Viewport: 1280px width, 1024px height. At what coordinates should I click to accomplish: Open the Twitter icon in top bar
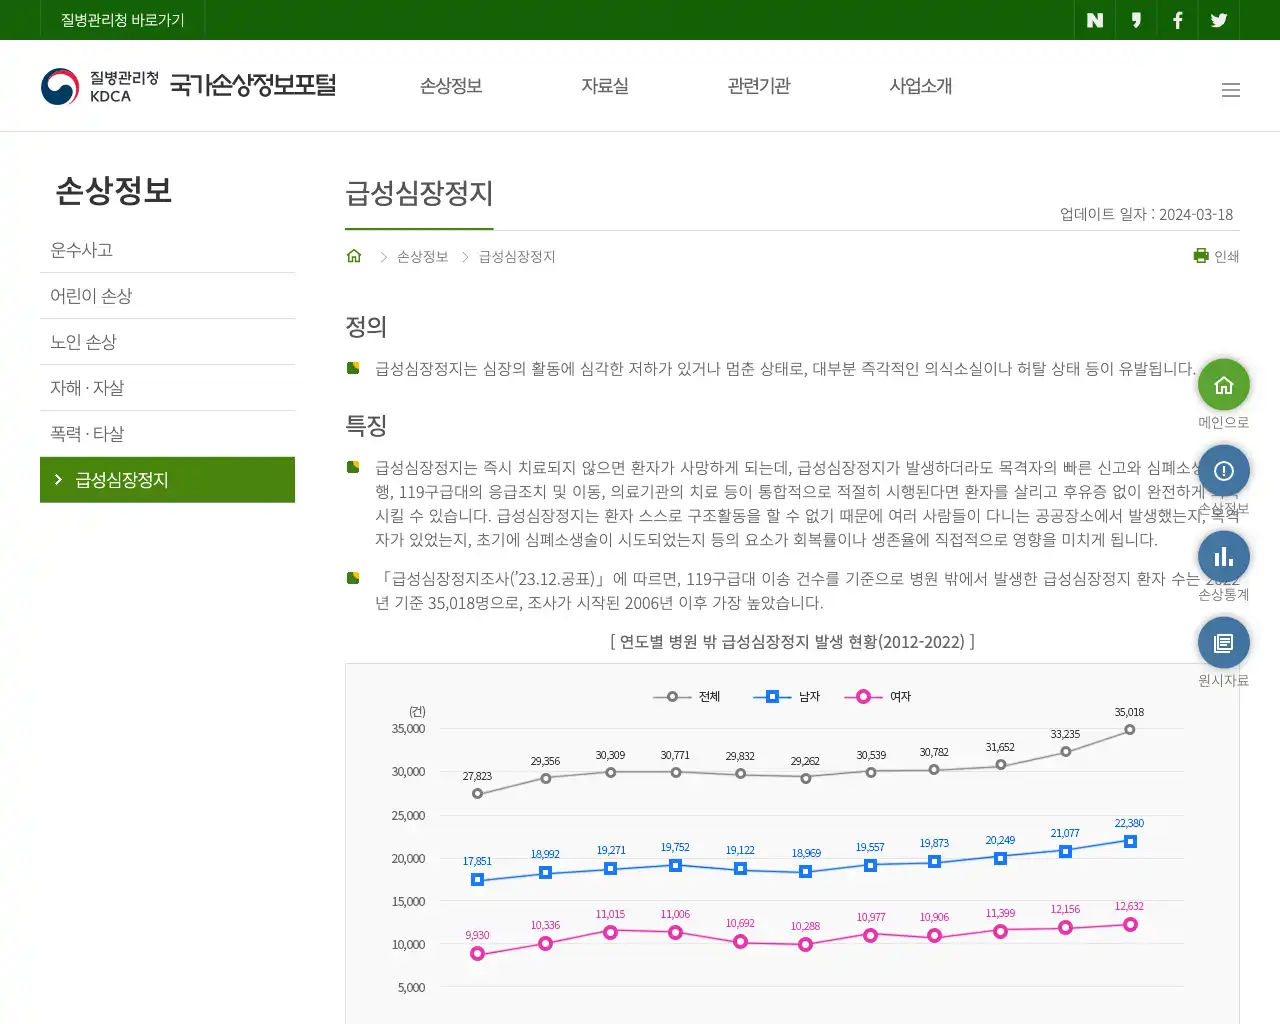1219,20
